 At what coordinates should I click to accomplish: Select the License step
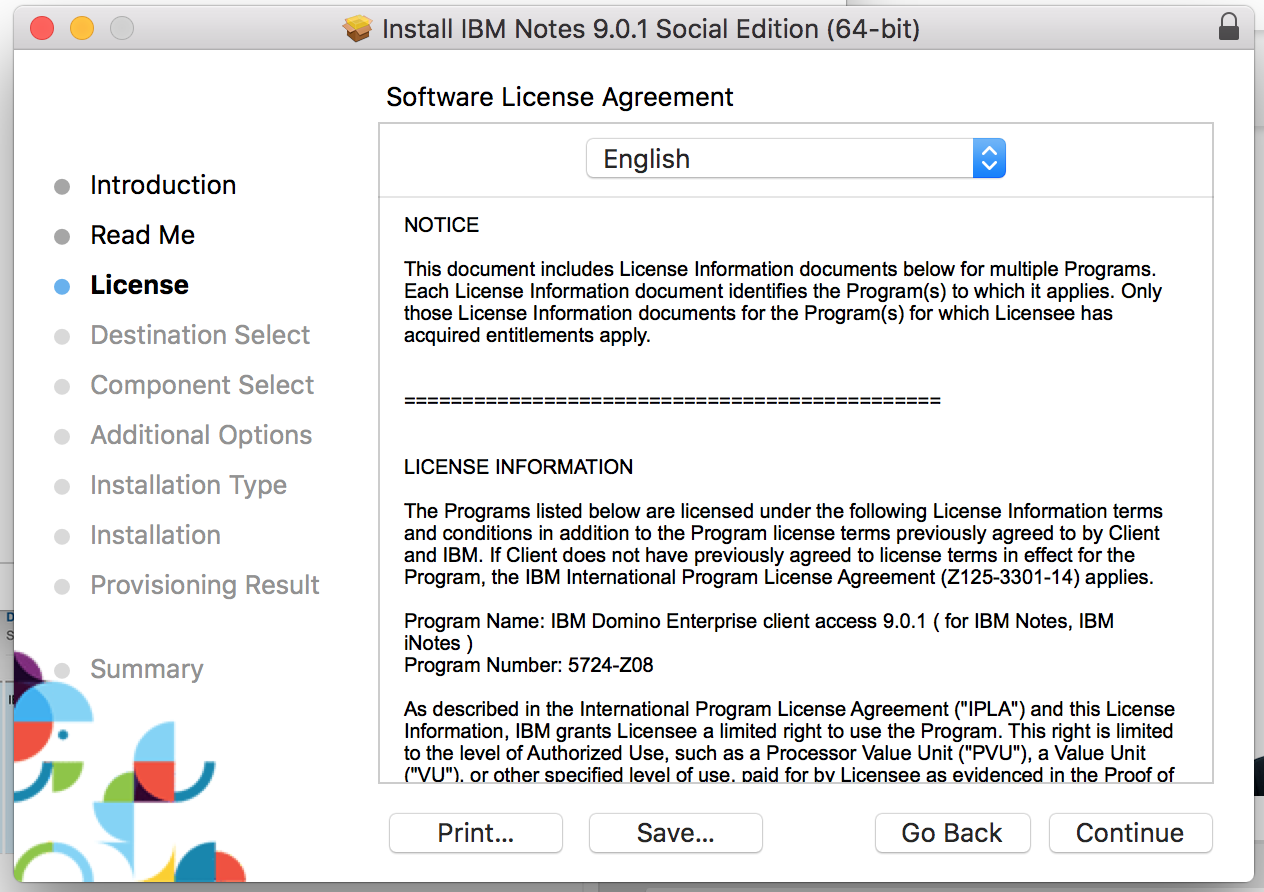(139, 285)
